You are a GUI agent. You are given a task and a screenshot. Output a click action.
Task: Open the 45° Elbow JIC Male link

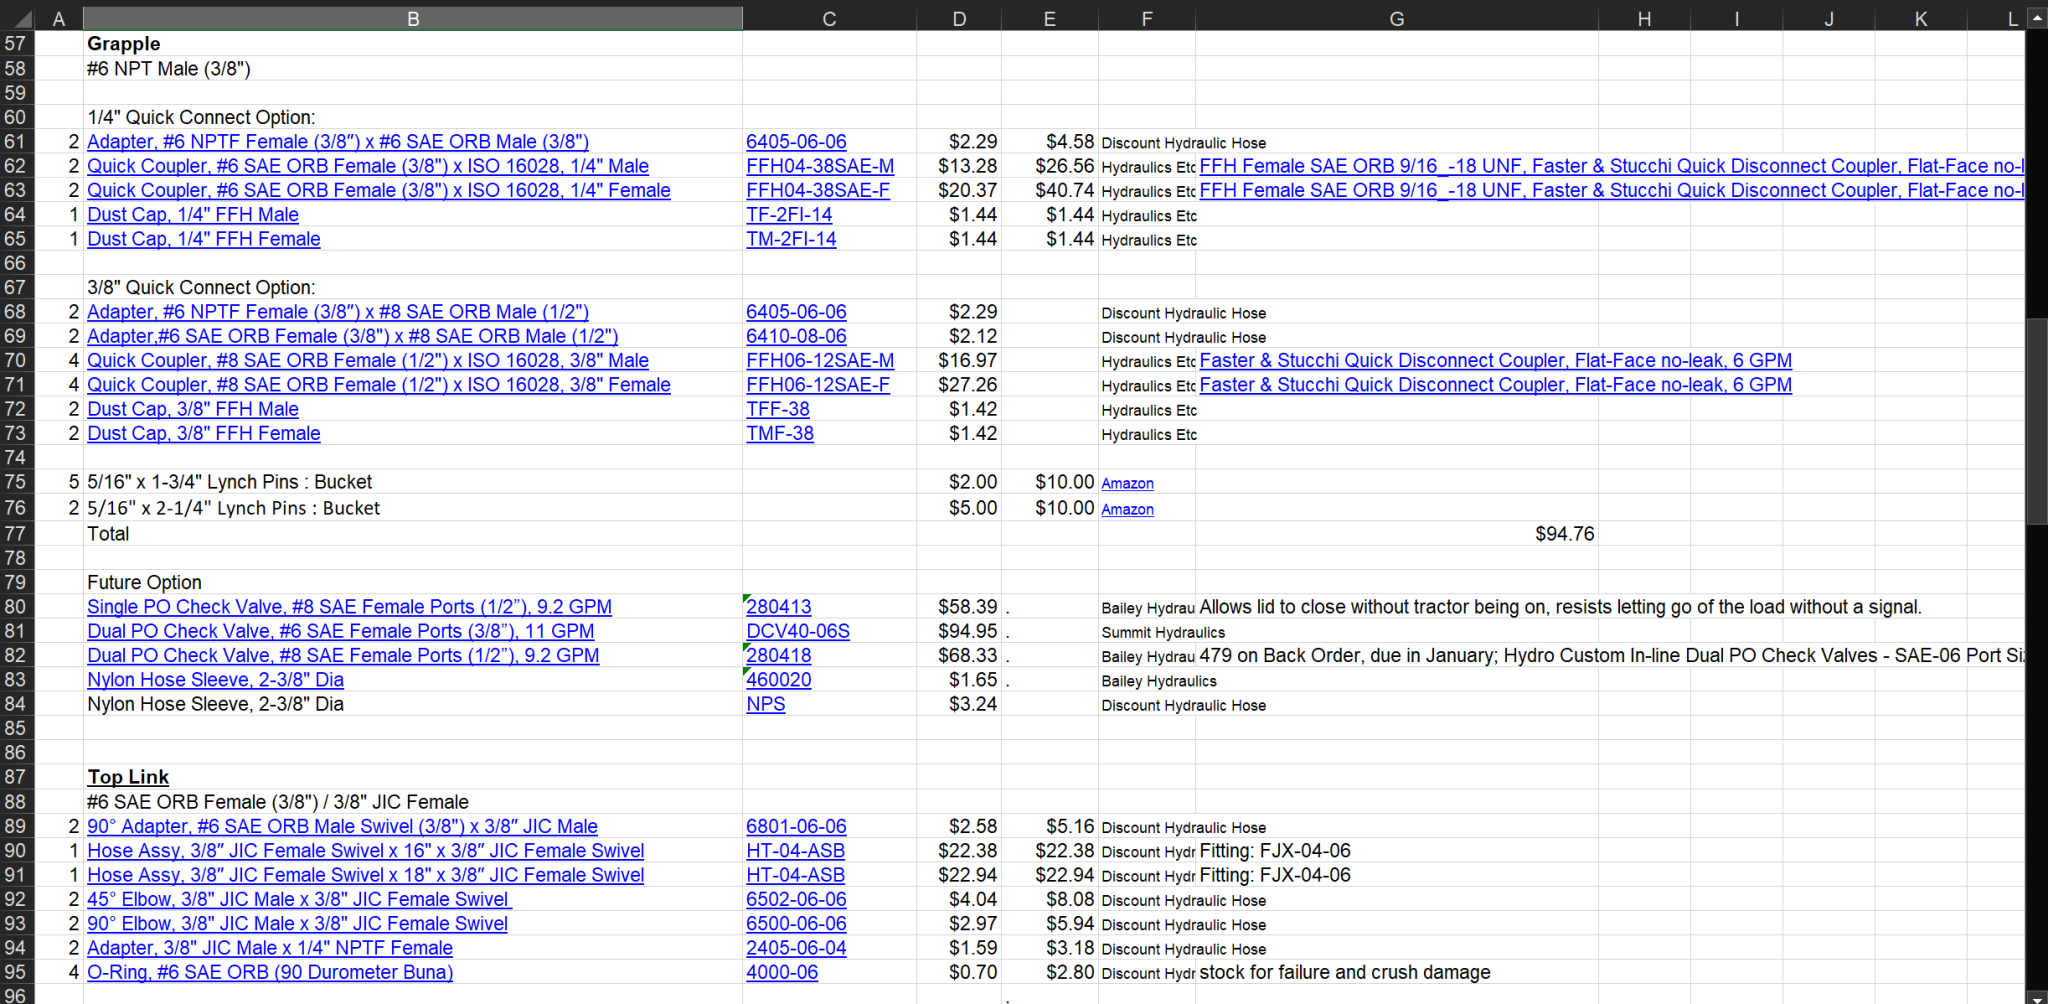coord(298,900)
